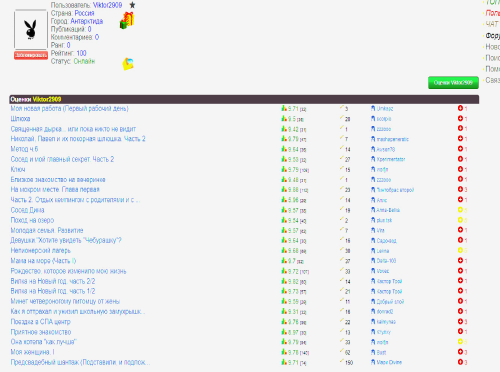The width and height of the screenshot is (500, 372).
Task: Click user icon in Моя новая работа row
Action: 373,108
